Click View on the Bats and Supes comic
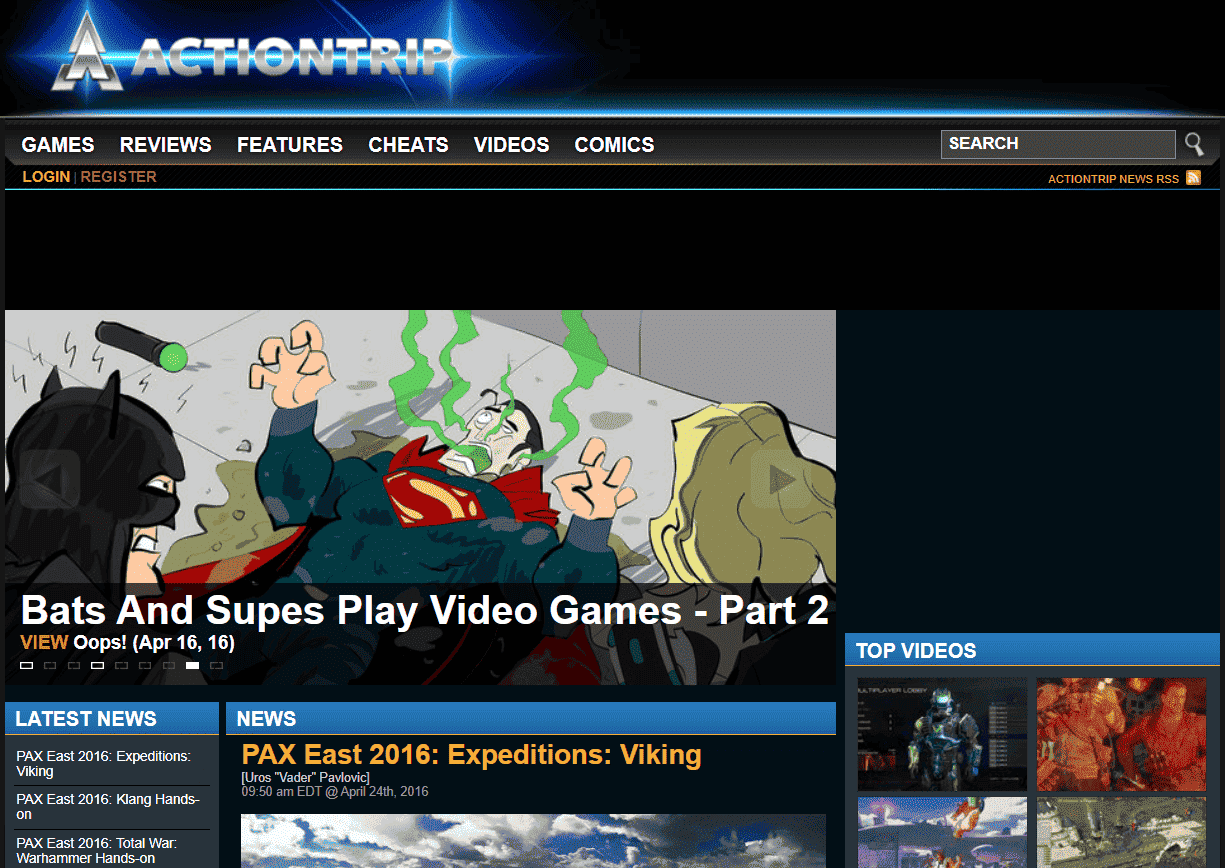This screenshot has width=1225, height=868. point(44,642)
